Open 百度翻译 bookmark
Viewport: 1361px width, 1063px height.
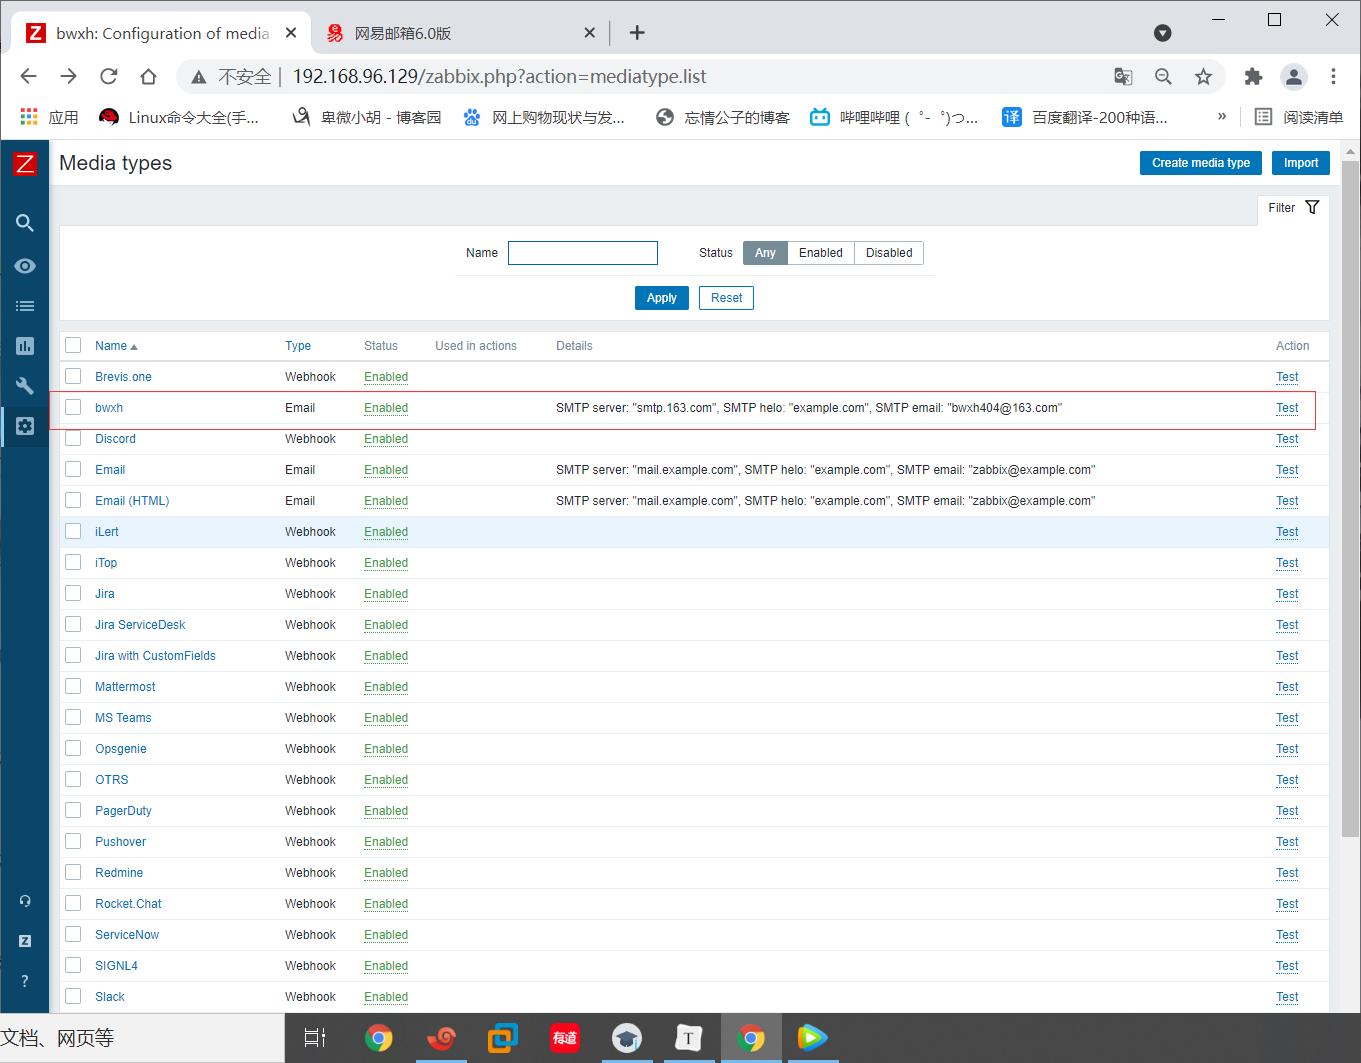1085,117
